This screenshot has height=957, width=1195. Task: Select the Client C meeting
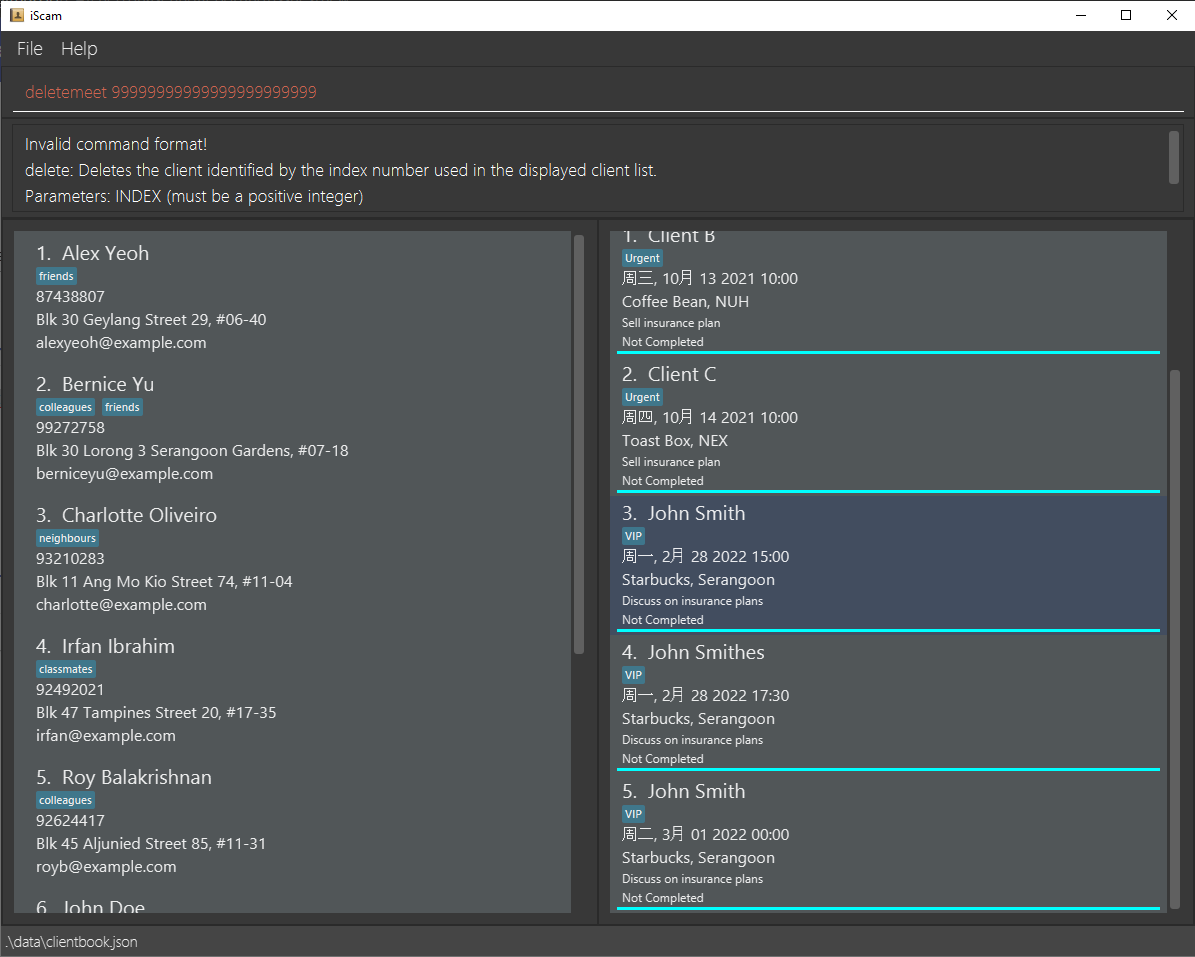point(889,424)
